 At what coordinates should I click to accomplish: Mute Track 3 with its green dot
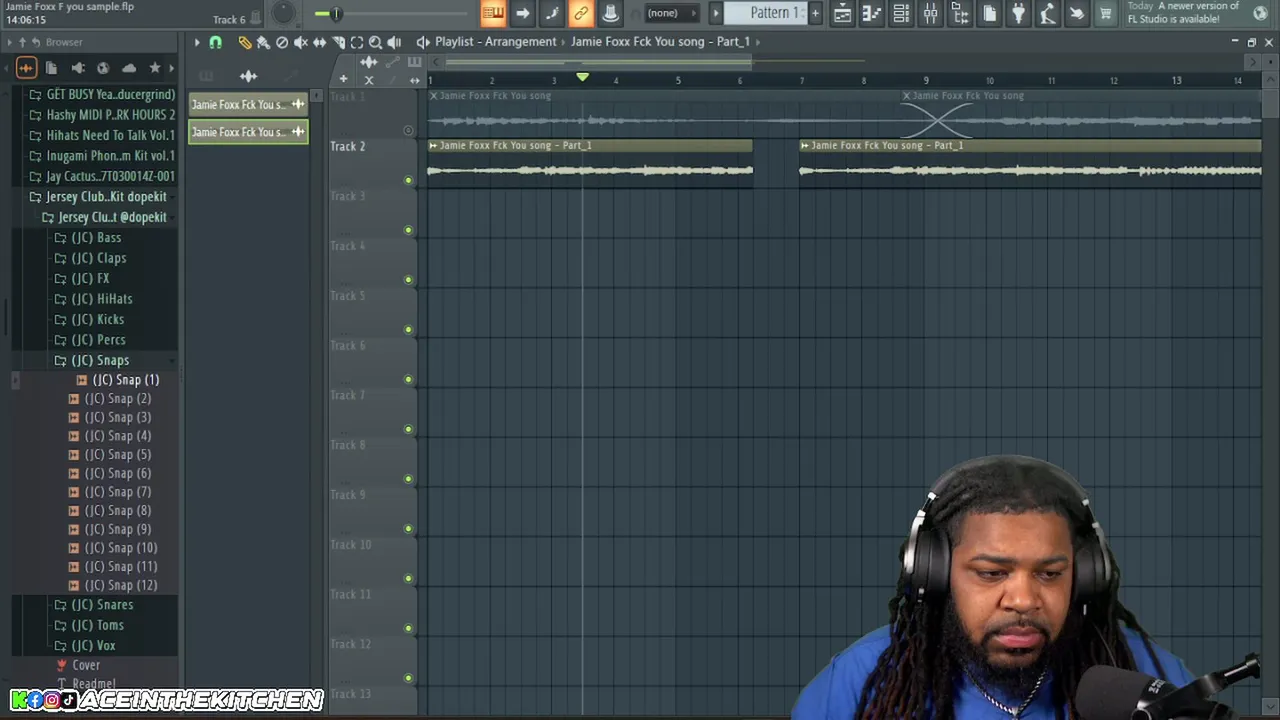(408, 230)
